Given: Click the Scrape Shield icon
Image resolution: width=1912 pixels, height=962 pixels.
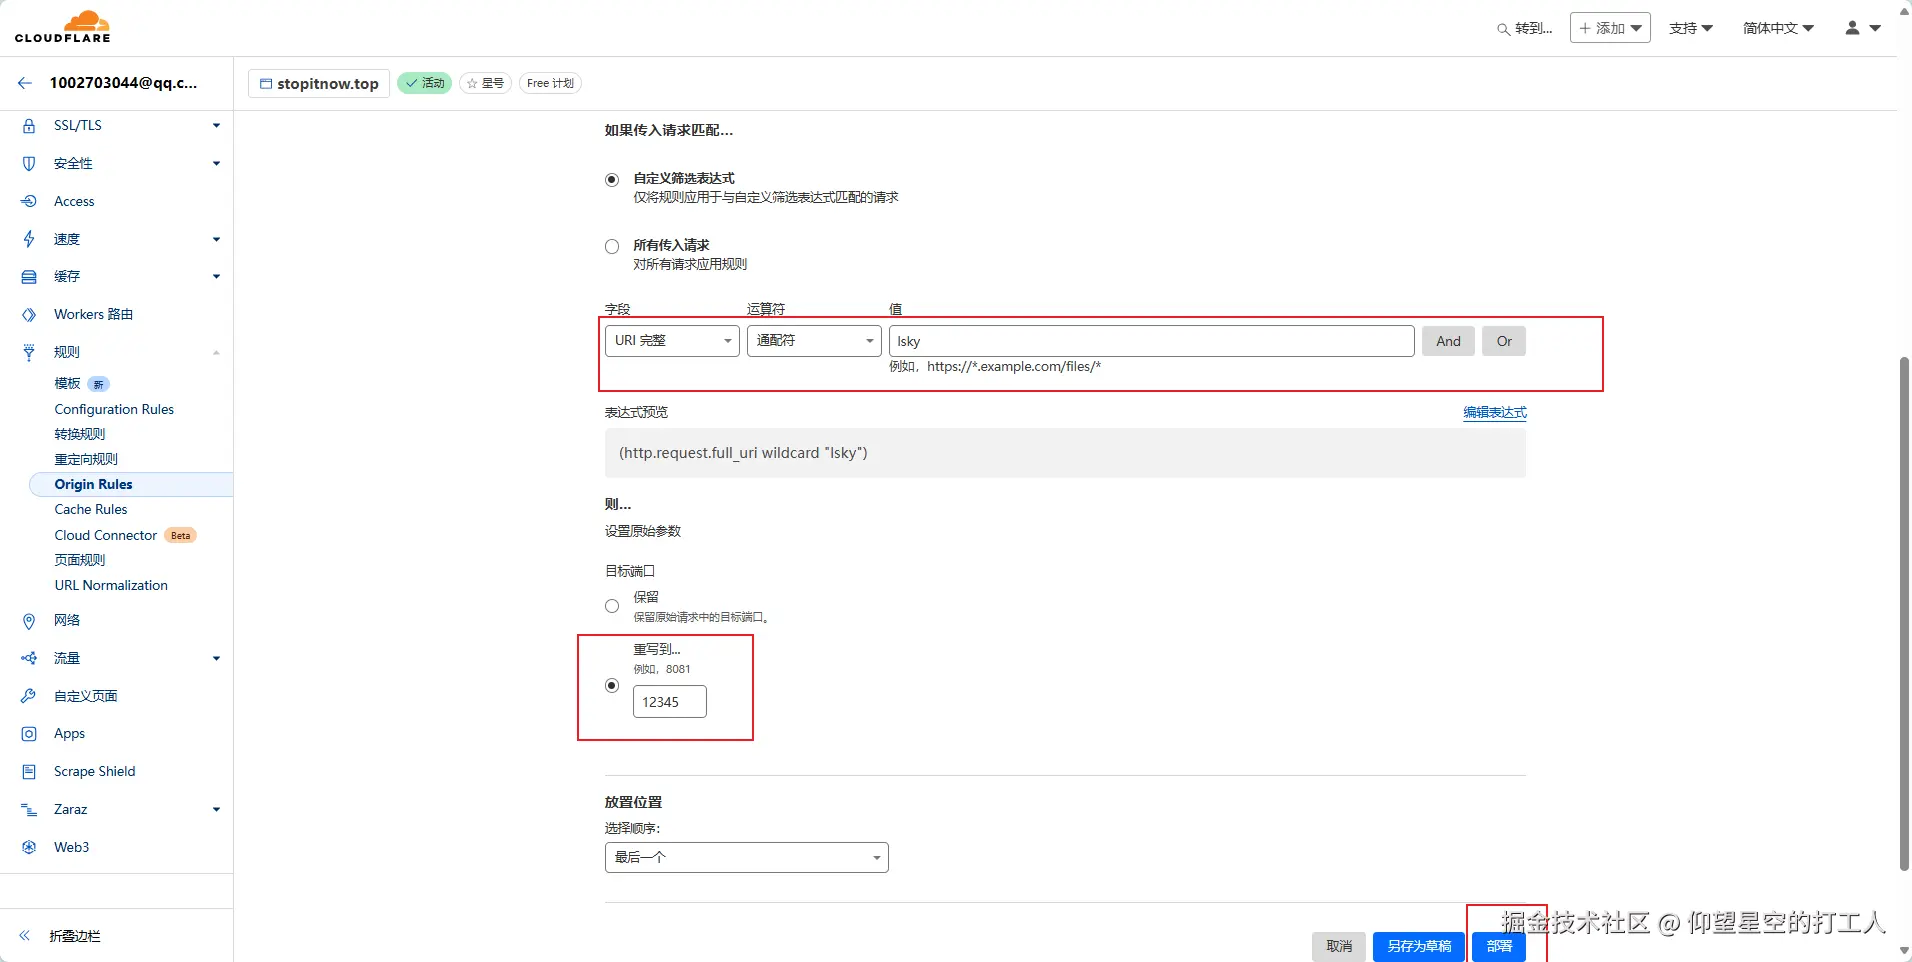Looking at the screenshot, I should pyautogui.click(x=29, y=772).
